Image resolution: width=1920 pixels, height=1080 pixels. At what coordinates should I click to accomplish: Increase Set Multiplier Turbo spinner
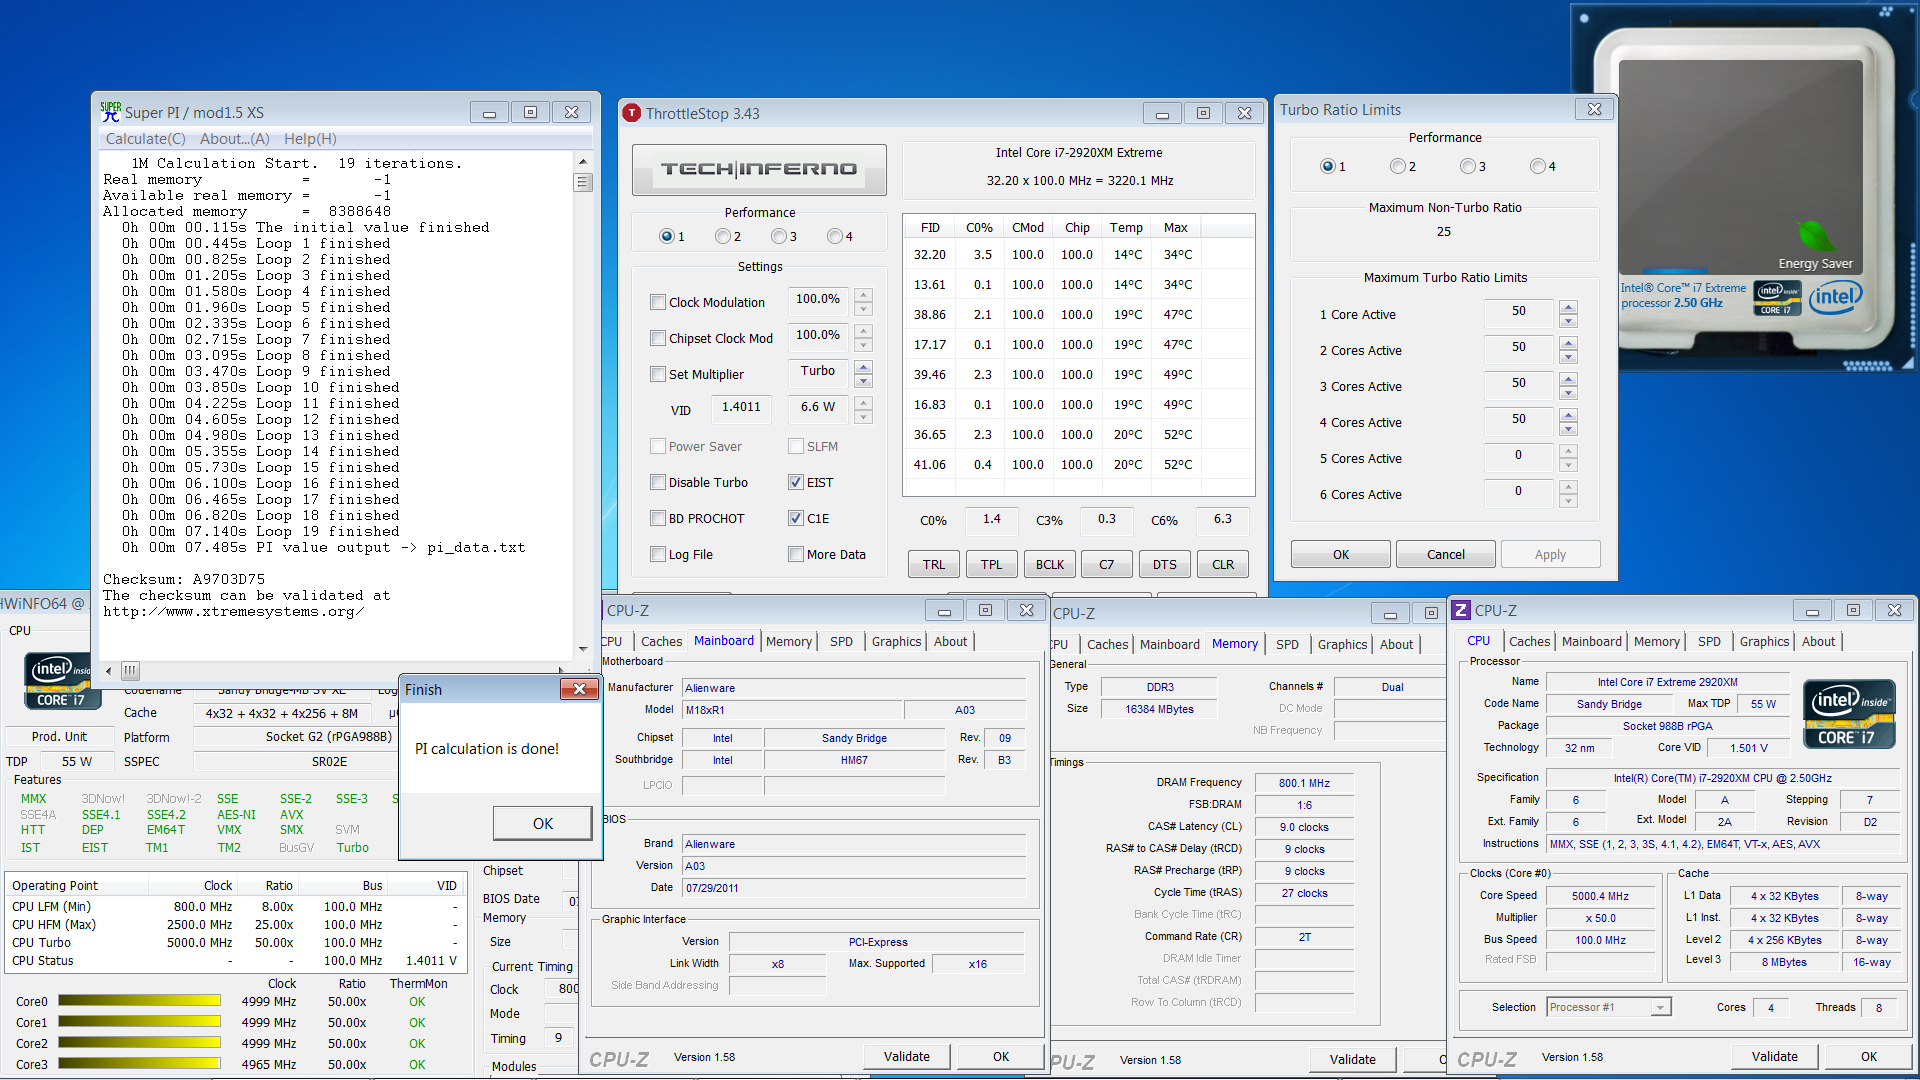click(864, 367)
